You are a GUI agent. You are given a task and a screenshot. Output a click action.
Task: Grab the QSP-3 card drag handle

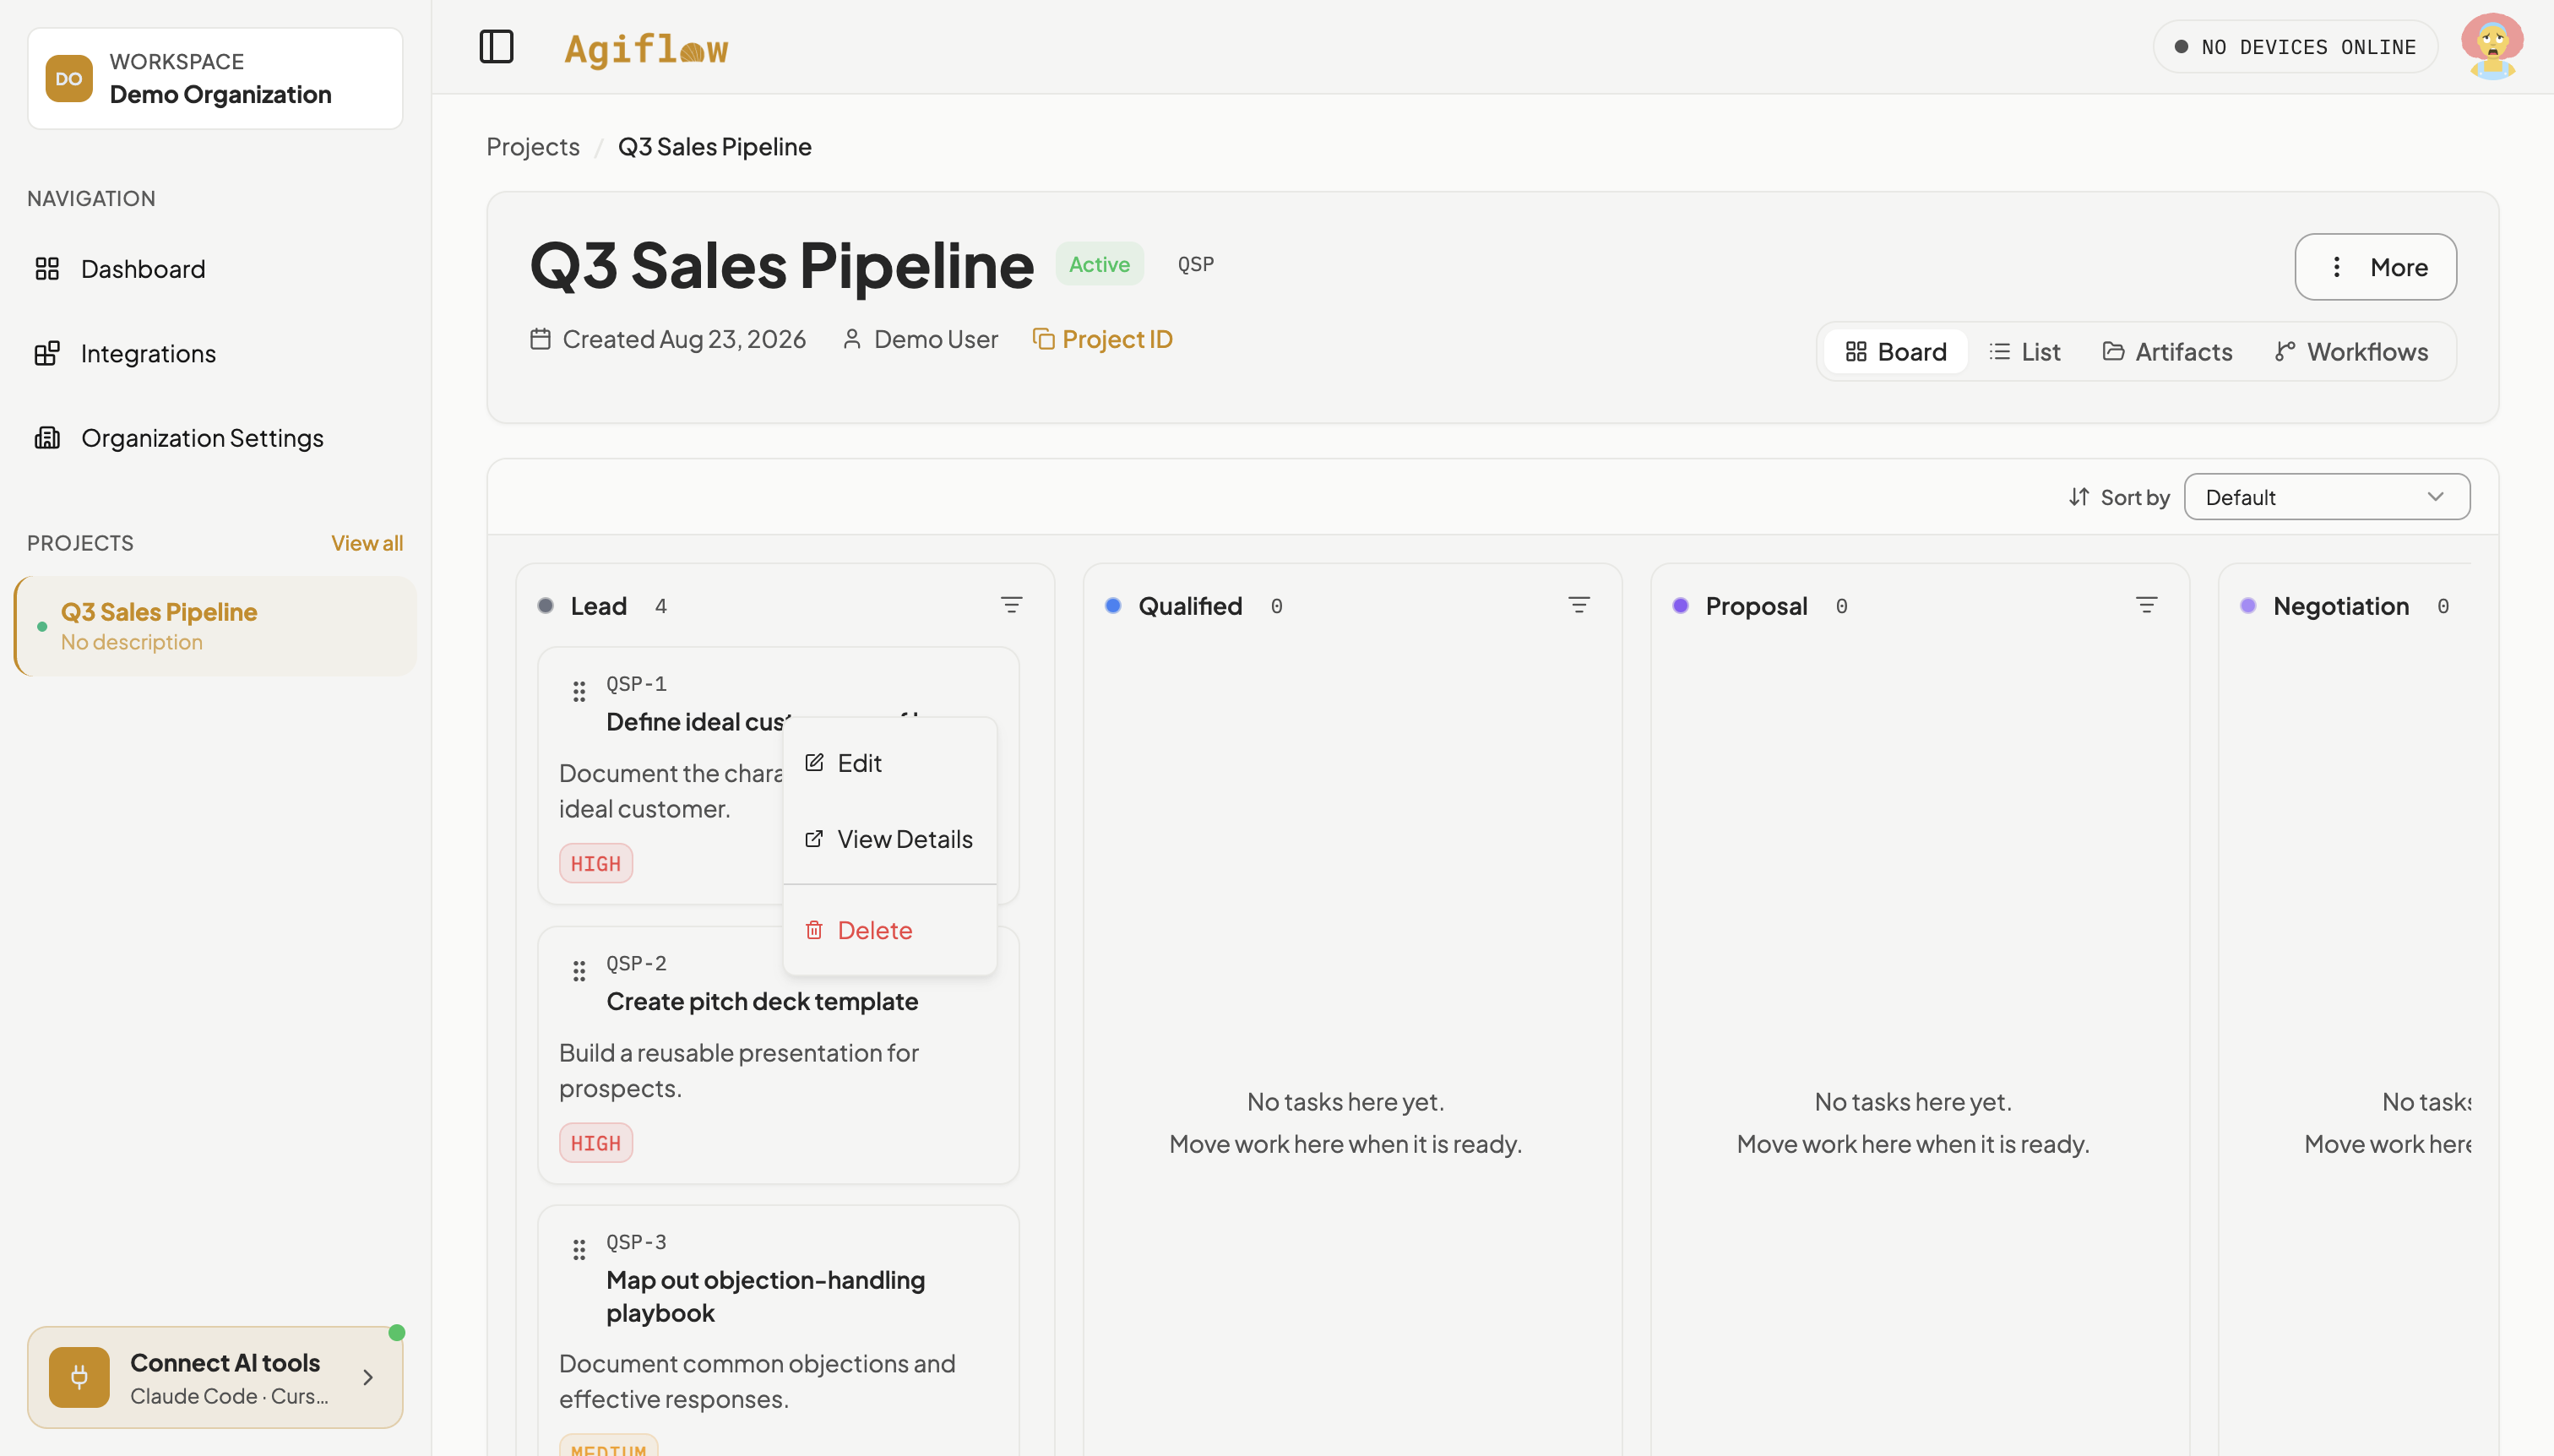(x=579, y=1250)
